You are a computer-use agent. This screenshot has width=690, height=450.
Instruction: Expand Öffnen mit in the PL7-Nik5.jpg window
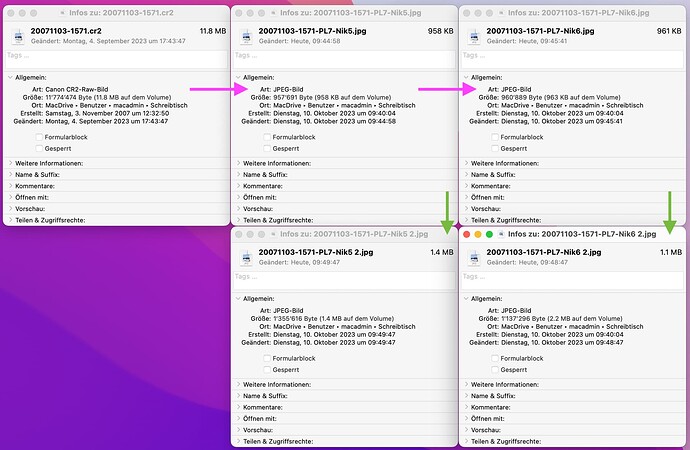pyautogui.click(x=238, y=198)
